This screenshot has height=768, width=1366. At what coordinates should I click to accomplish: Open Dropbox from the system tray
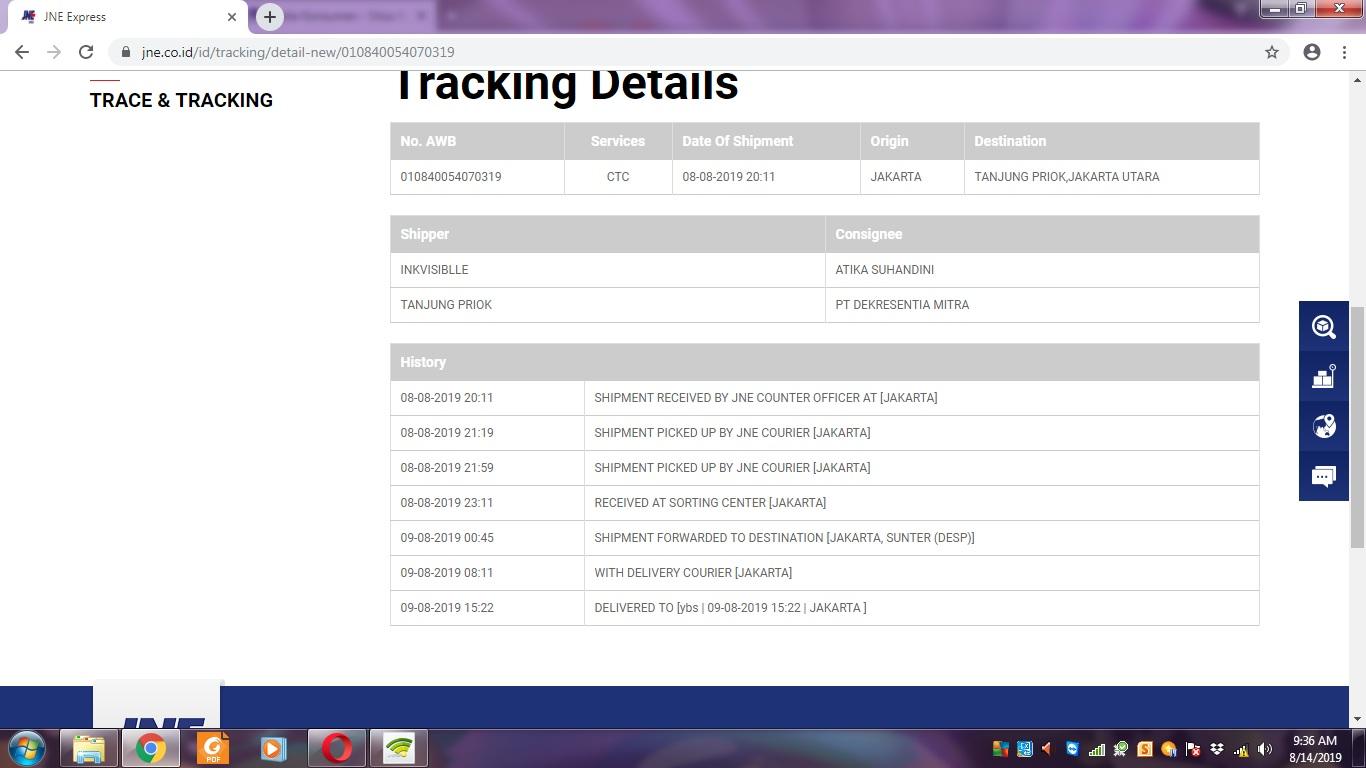(1217, 749)
